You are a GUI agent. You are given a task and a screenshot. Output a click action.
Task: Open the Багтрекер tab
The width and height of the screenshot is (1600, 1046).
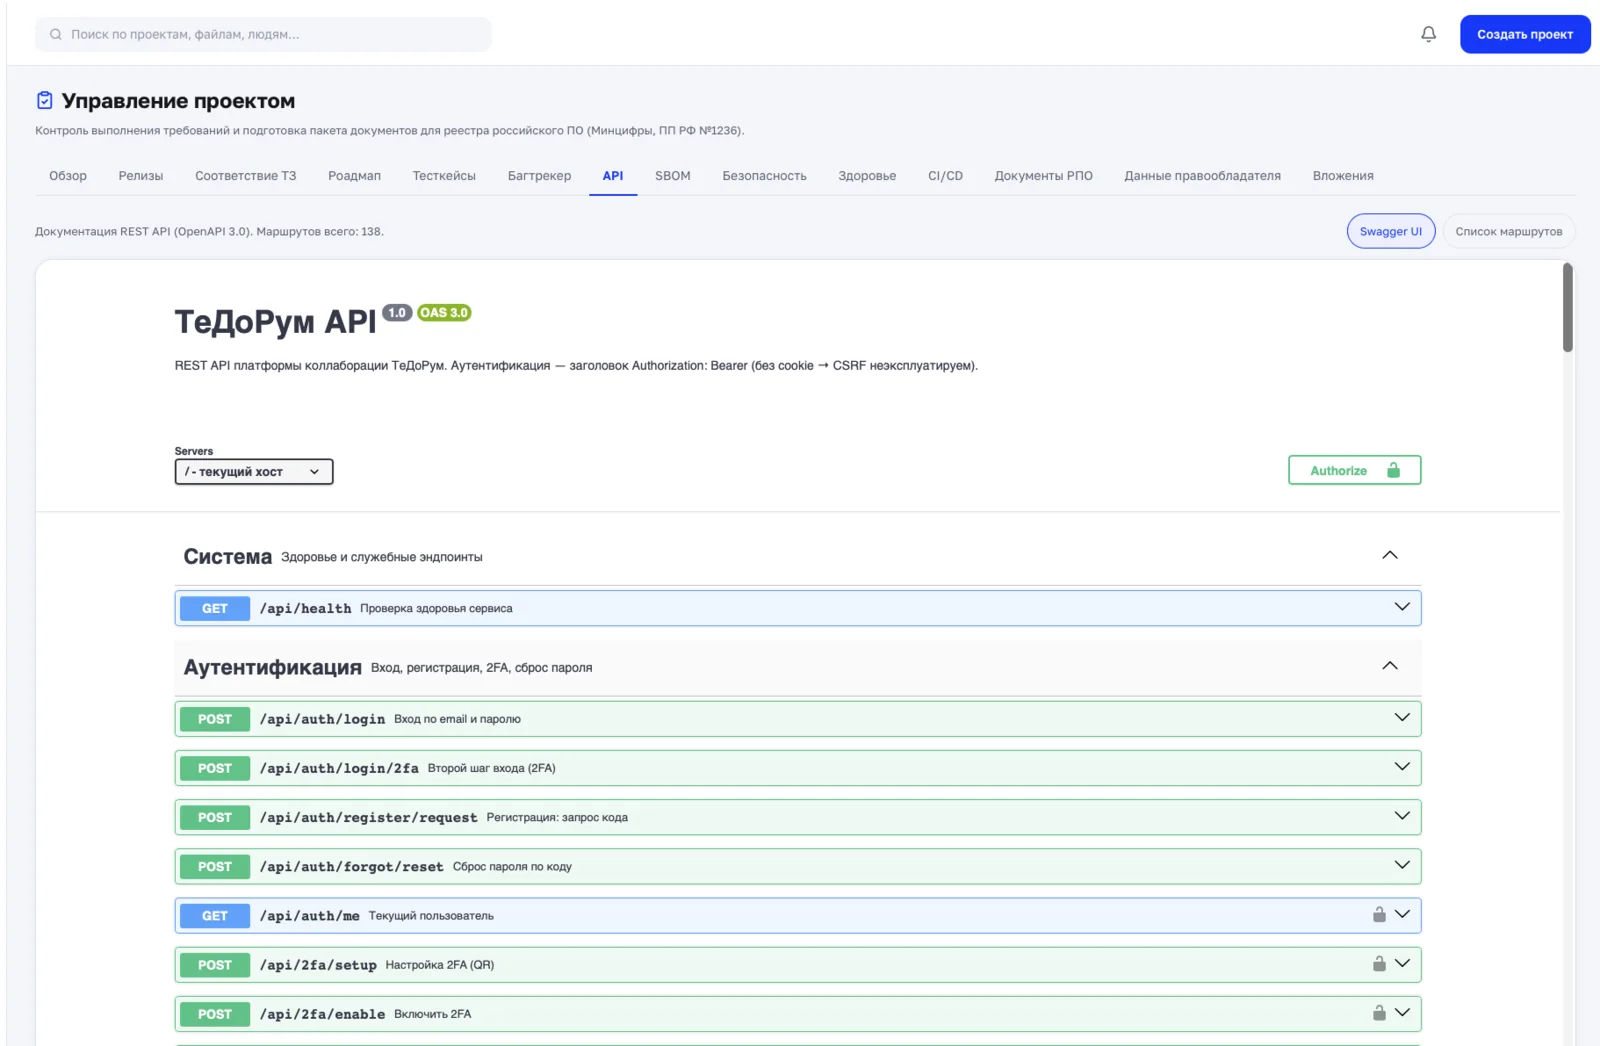pos(539,176)
